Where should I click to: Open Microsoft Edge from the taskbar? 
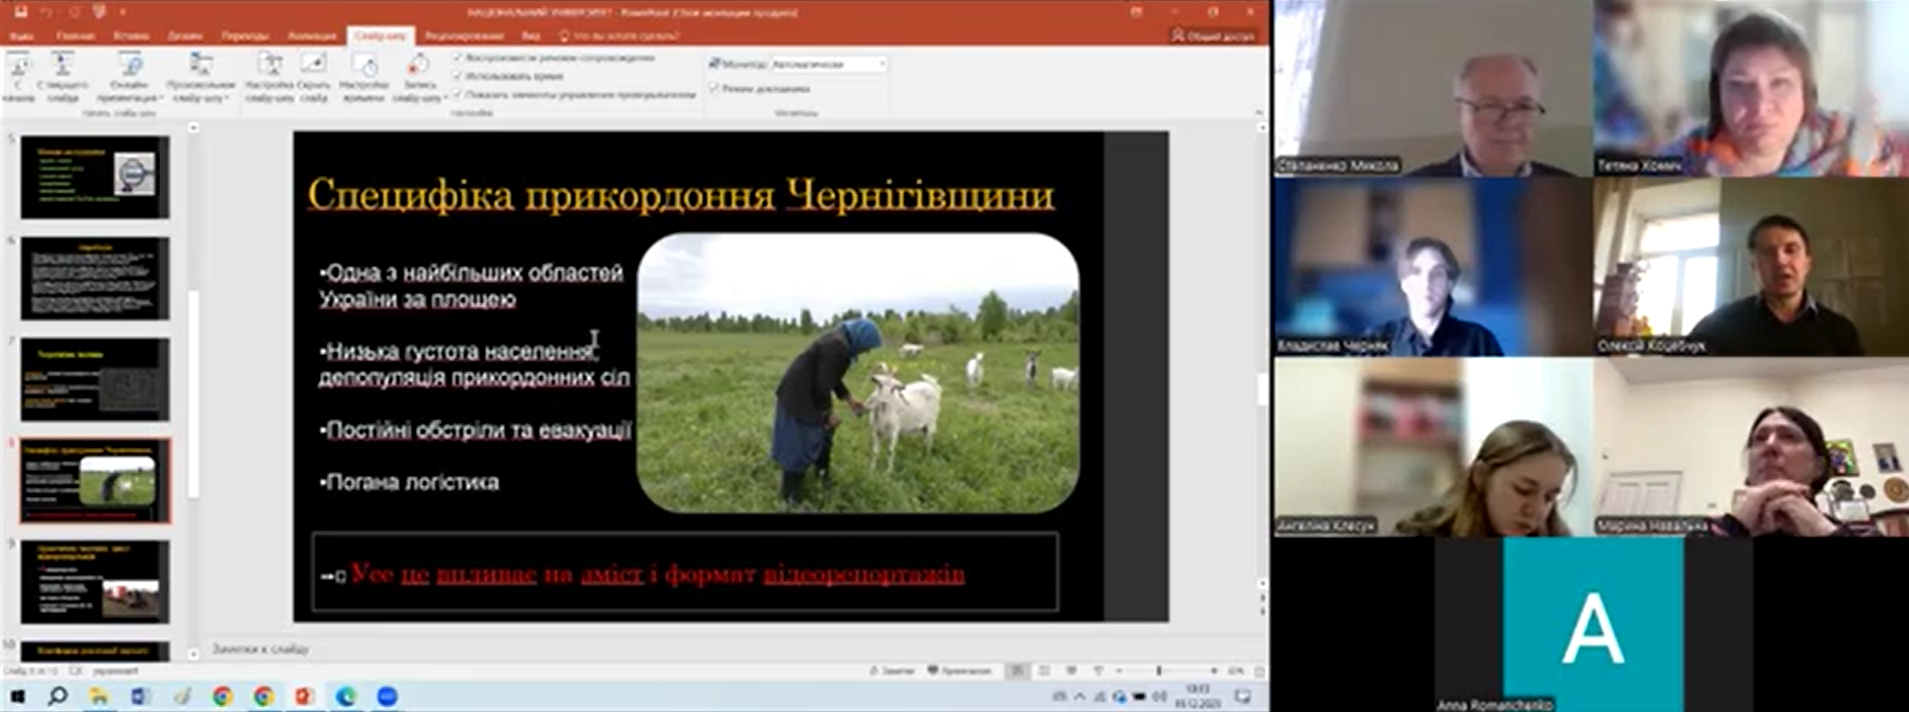click(x=346, y=696)
